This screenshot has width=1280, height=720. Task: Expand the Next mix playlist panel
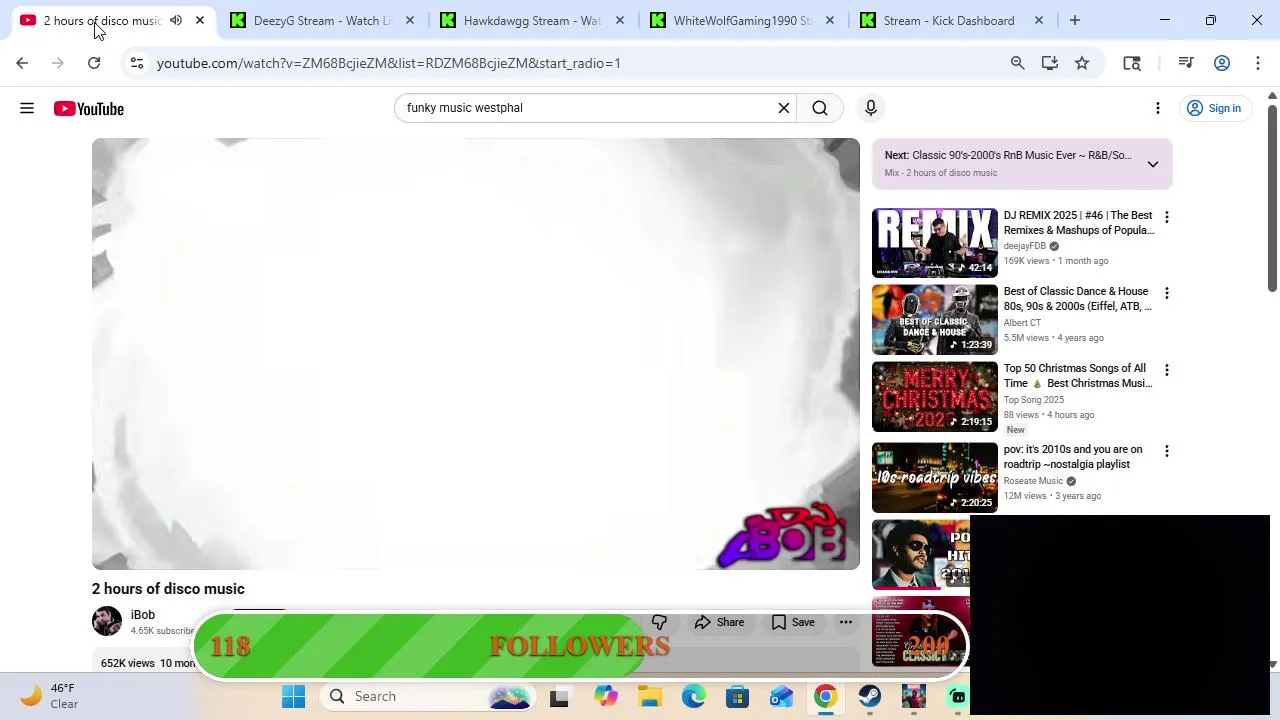tap(1153, 164)
